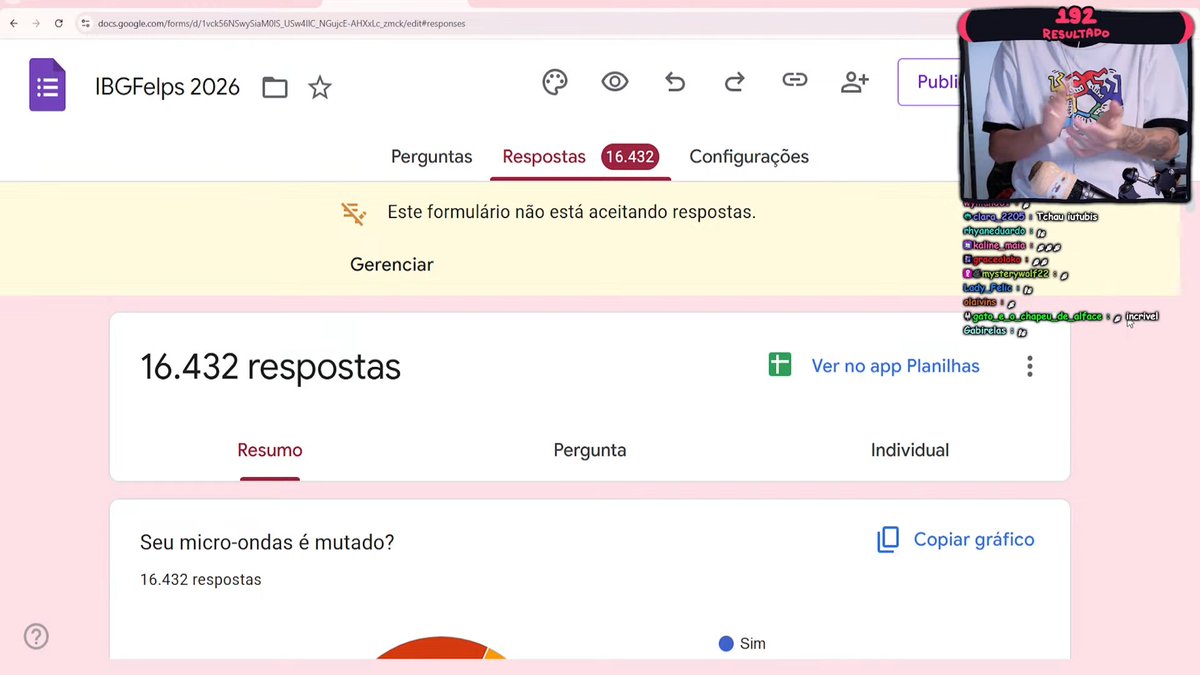Move form to folder
The image size is (1200, 675).
coord(275,88)
